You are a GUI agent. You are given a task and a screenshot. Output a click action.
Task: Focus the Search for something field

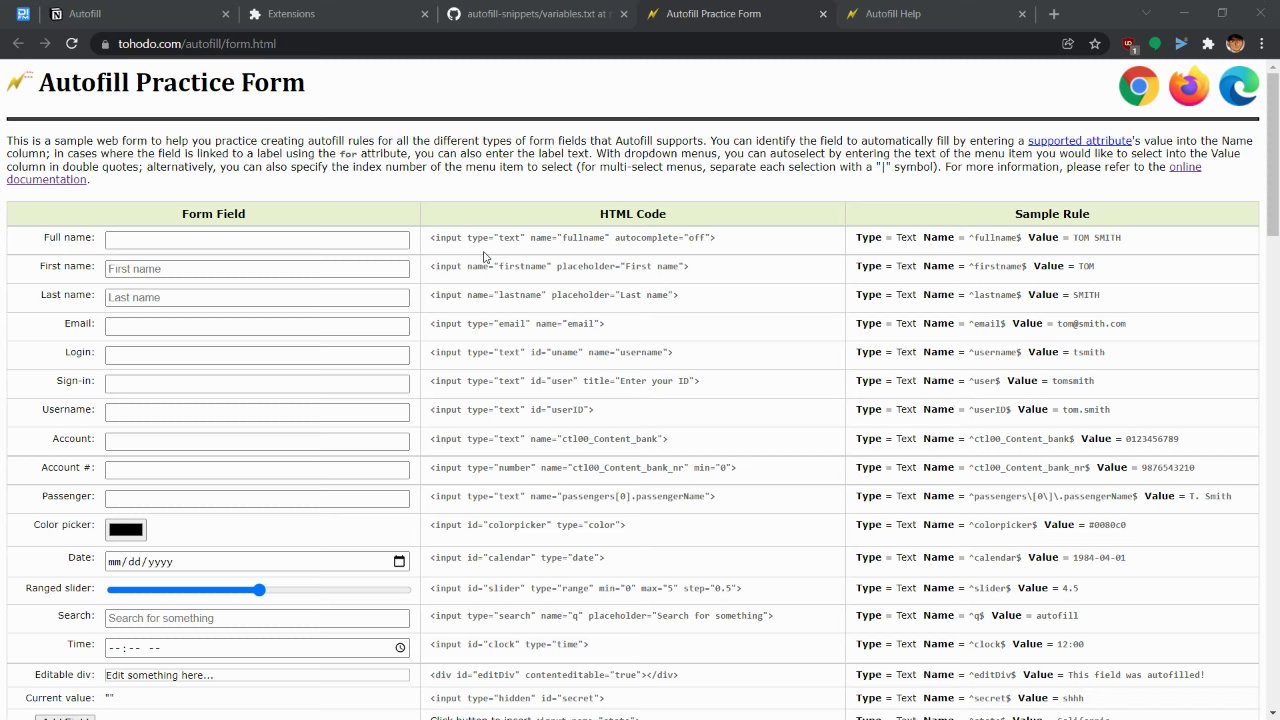pyautogui.click(x=257, y=618)
